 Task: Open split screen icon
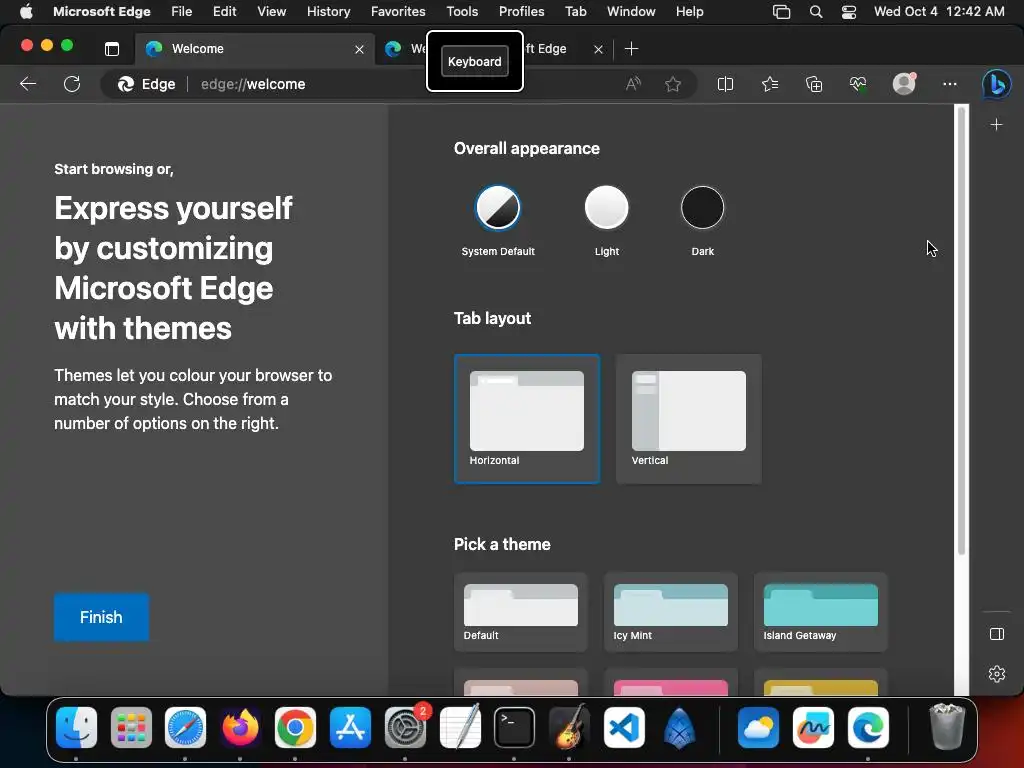tap(725, 84)
